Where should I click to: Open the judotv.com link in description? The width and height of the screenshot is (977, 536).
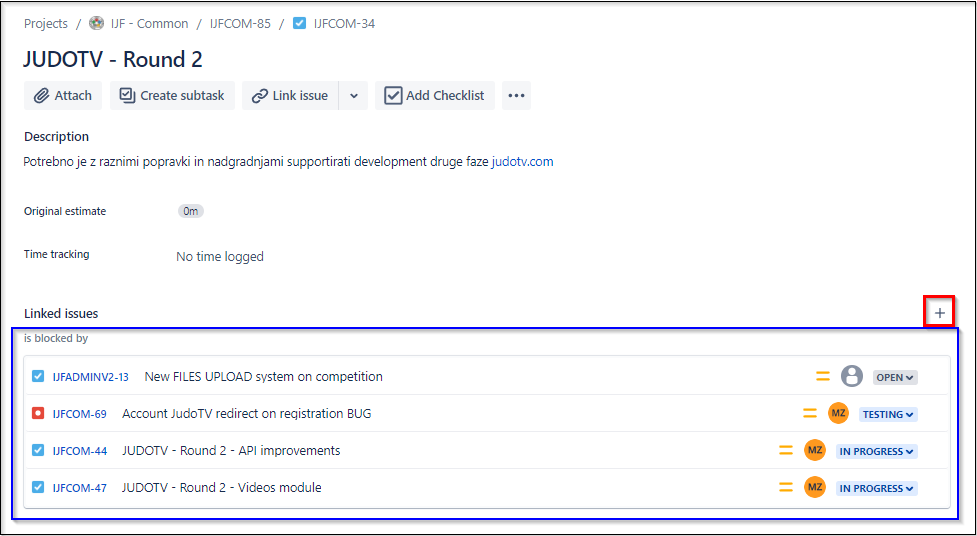pyautogui.click(x=522, y=162)
